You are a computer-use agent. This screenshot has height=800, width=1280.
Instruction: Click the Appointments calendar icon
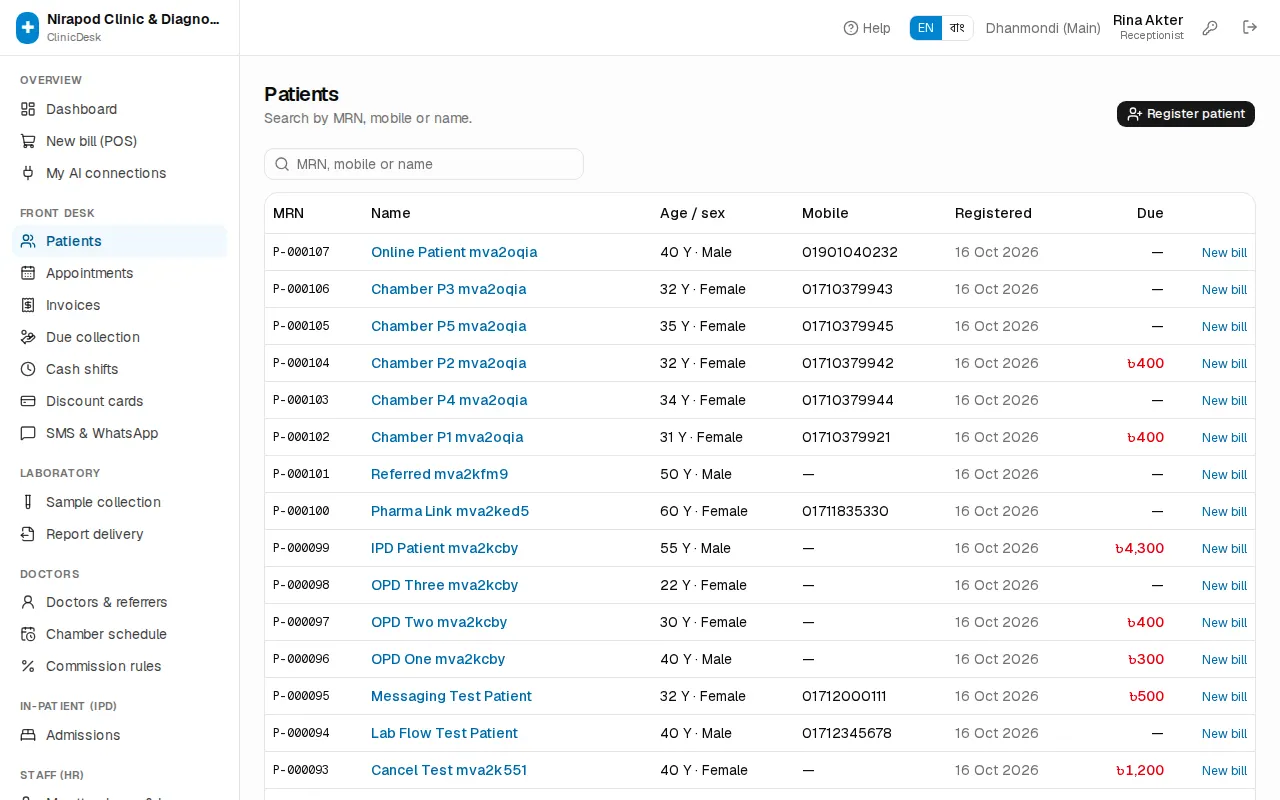click(28, 273)
